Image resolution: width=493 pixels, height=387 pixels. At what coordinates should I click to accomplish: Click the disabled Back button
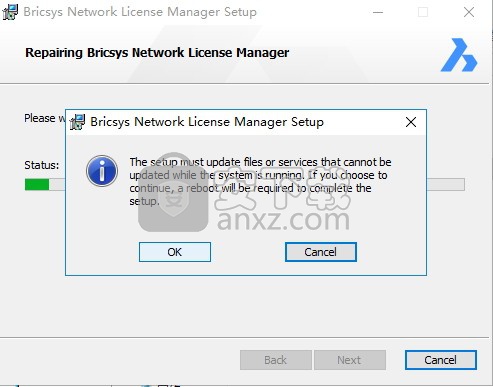tap(276, 360)
